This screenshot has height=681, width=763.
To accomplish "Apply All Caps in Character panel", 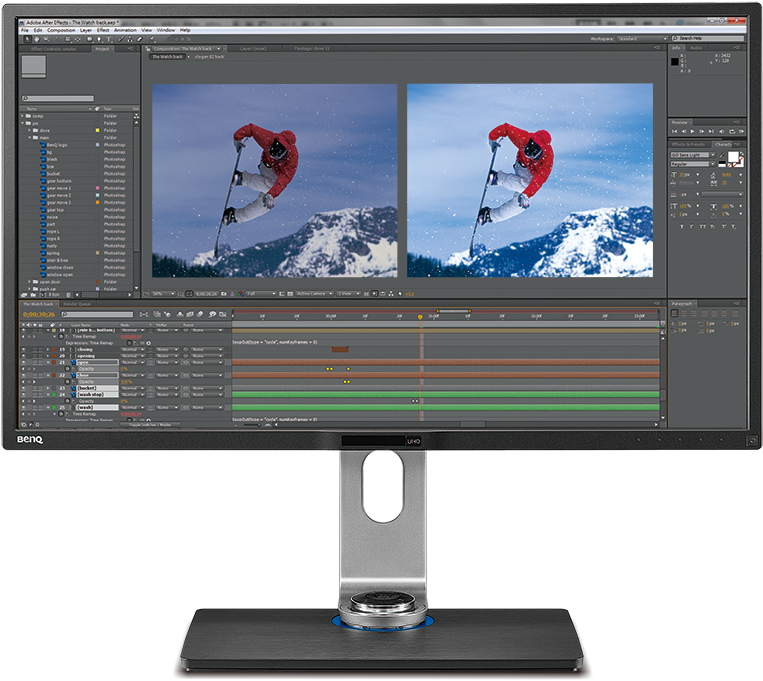I will 703,226.
